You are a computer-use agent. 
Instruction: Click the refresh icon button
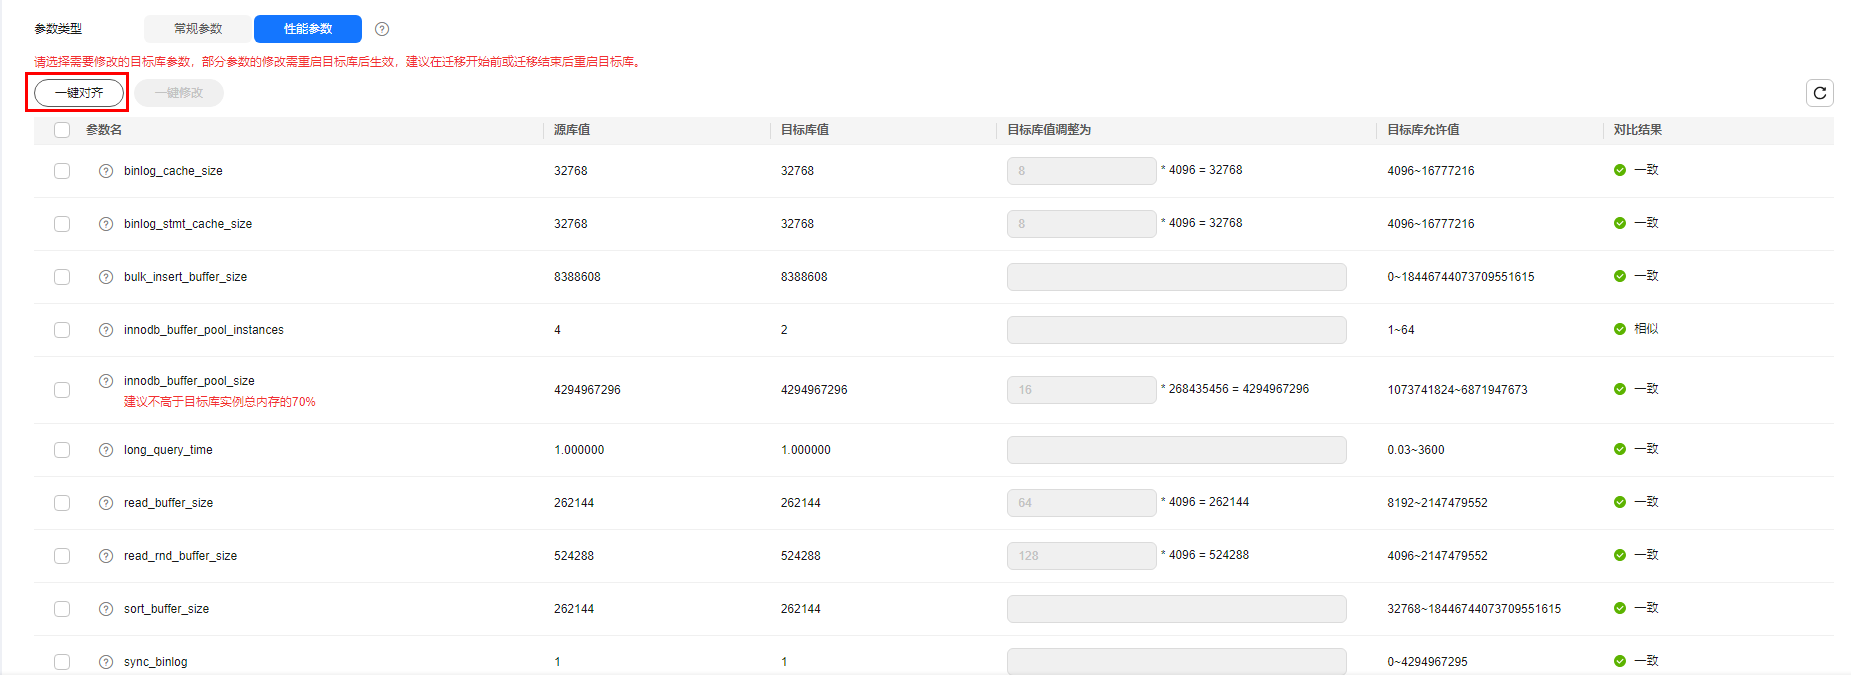coord(1820,93)
